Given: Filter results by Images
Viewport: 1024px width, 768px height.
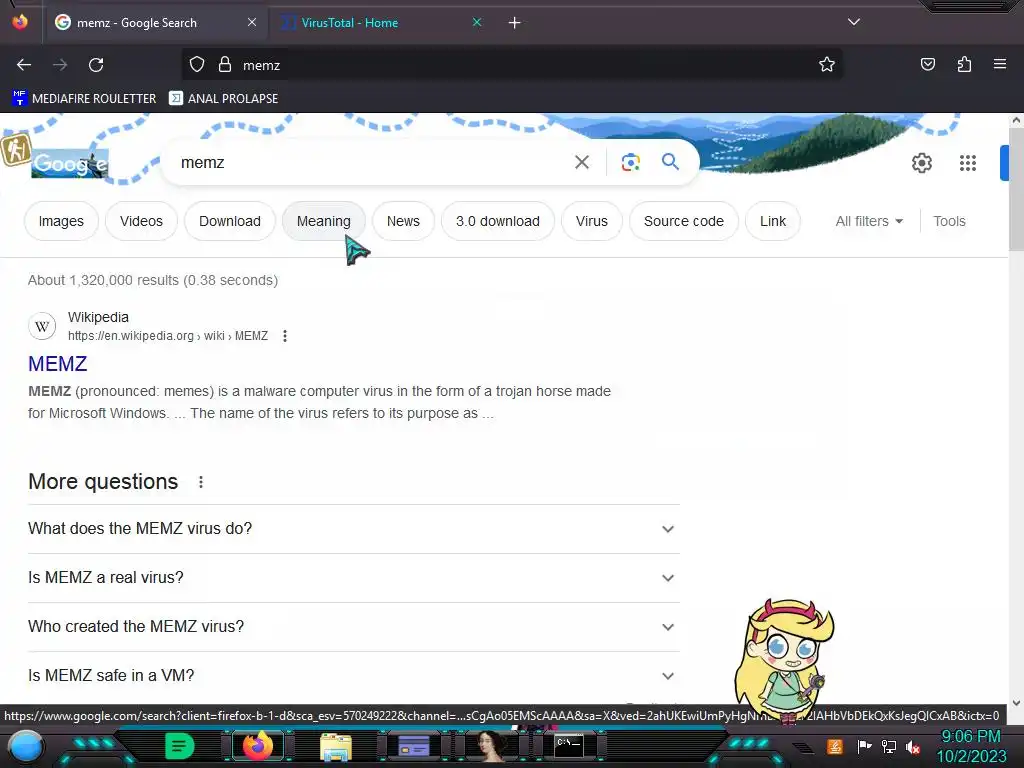Looking at the screenshot, I should tap(61, 221).
